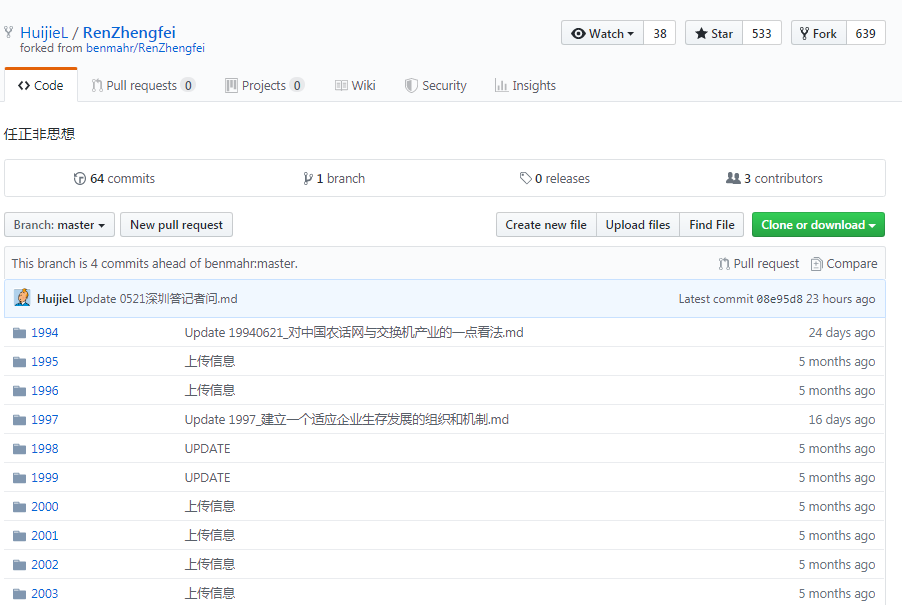Click the branch icon next to 1 branch
This screenshot has width=902, height=605.
(308, 179)
